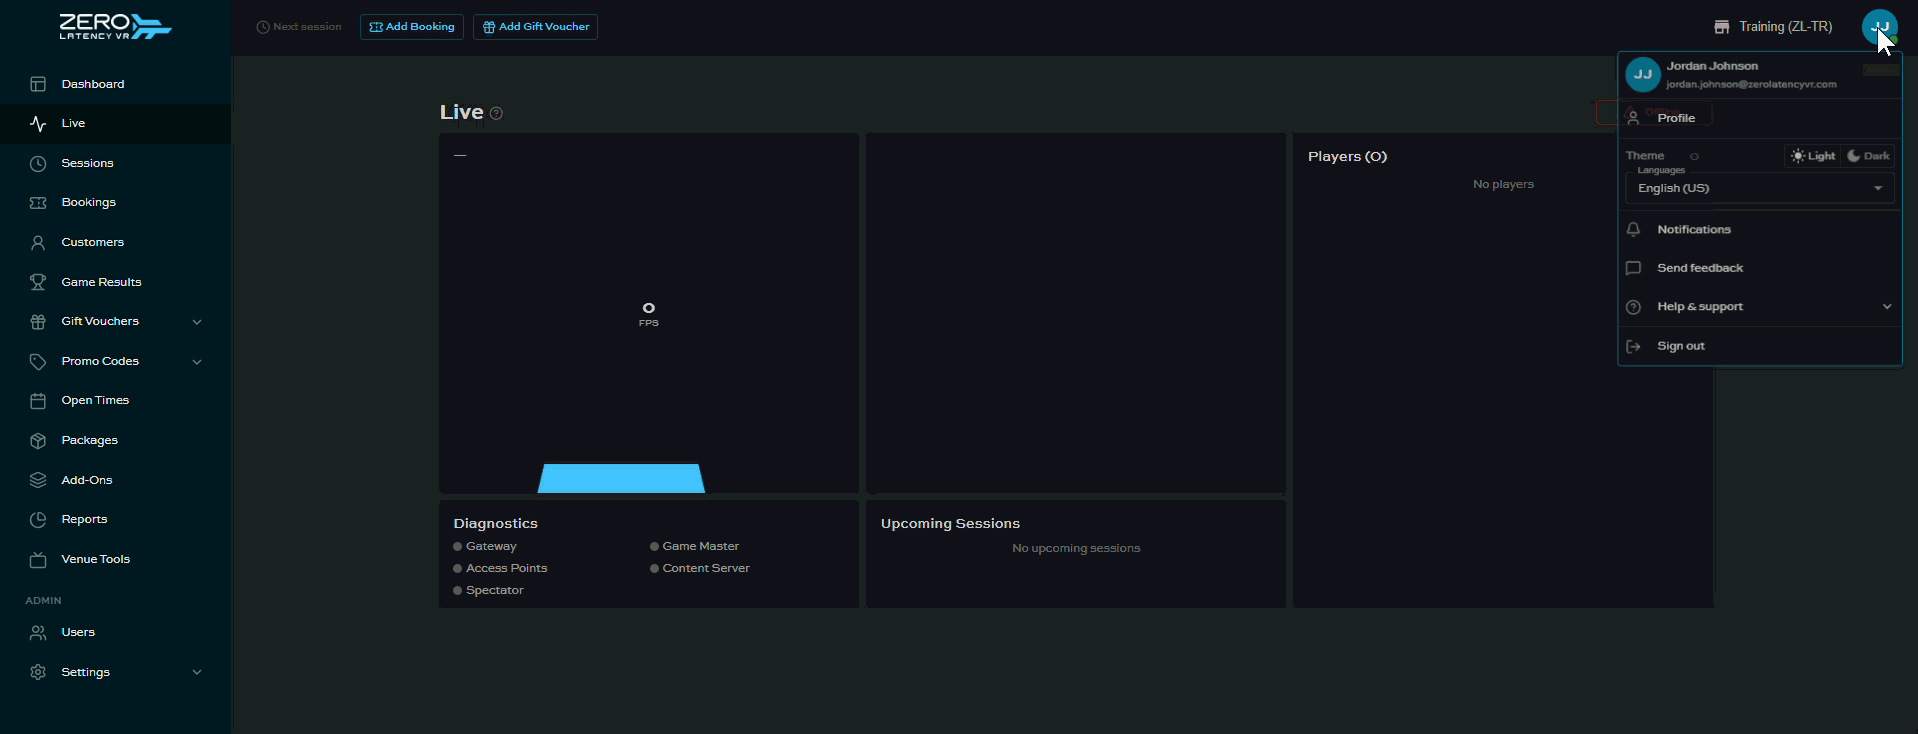Click the Reports pie chart icon
Viewport: 1918px width, 734px height.
38,520
